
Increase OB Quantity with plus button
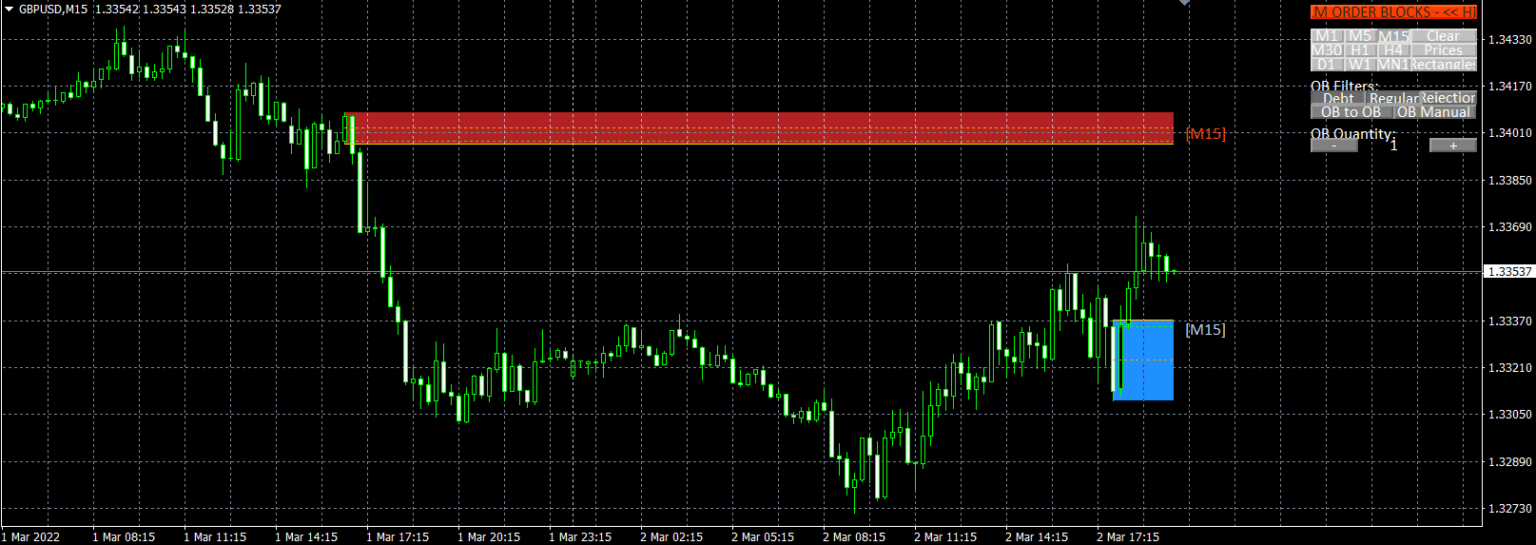[x=1453, y=145]
